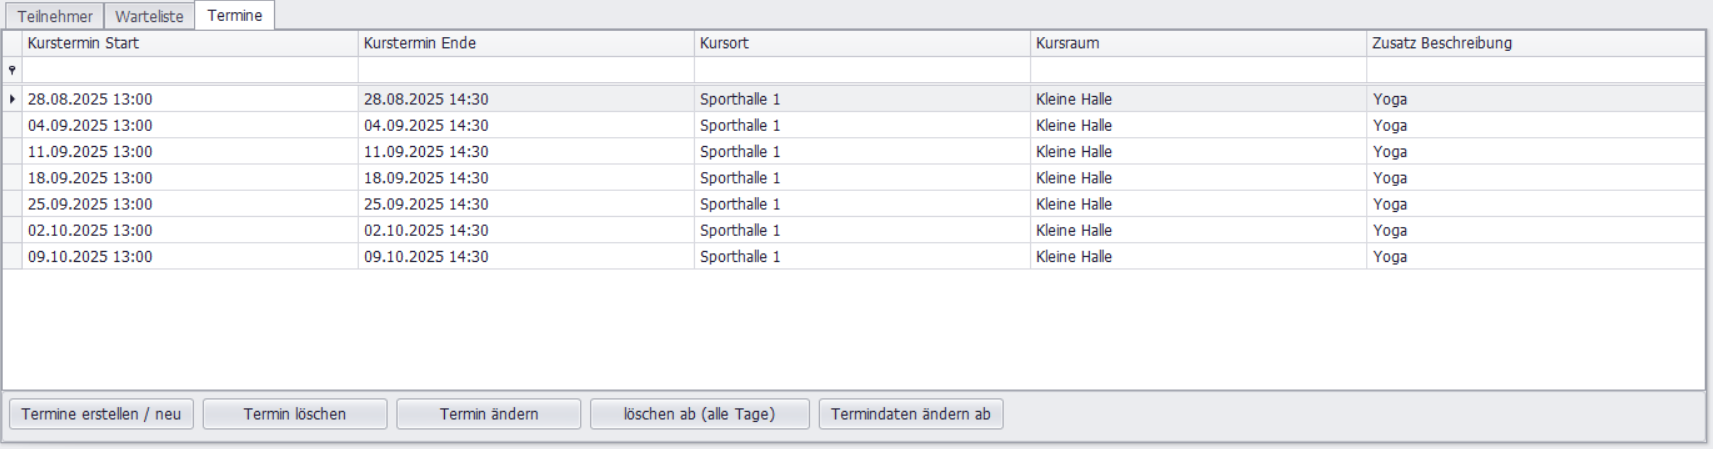Image resolution: width=1713 pixels, height=449 pixels.
Task: Click the current row indicator arrow
Action: [x=12, y=99]
